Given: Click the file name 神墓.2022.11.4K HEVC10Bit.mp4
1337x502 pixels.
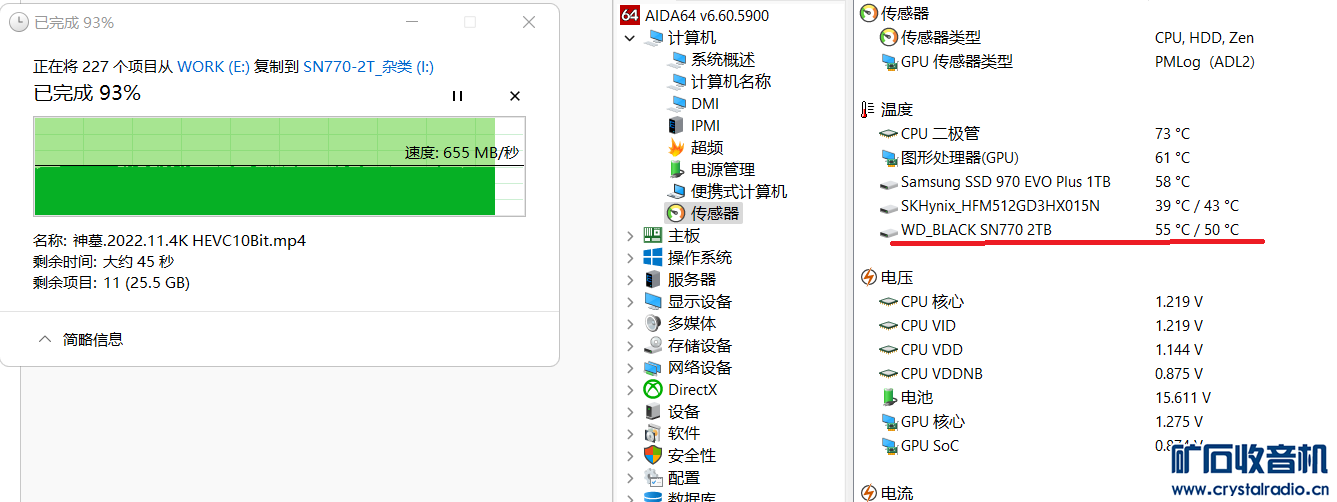Looking at the screenshot, I should [x=189, y=241].
